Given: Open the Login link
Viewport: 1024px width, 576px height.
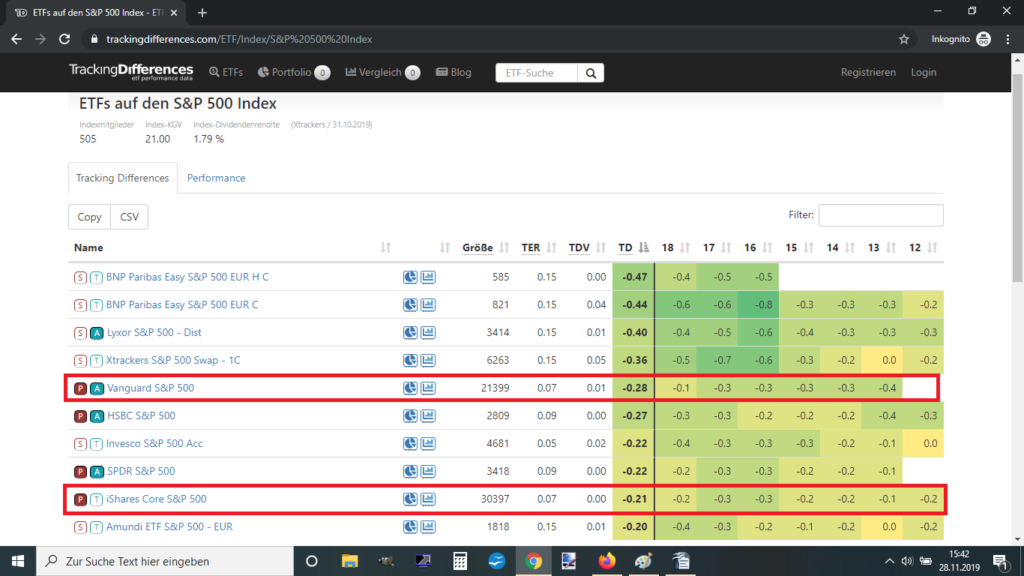Looking at the screenshot, I should point(923,72).
